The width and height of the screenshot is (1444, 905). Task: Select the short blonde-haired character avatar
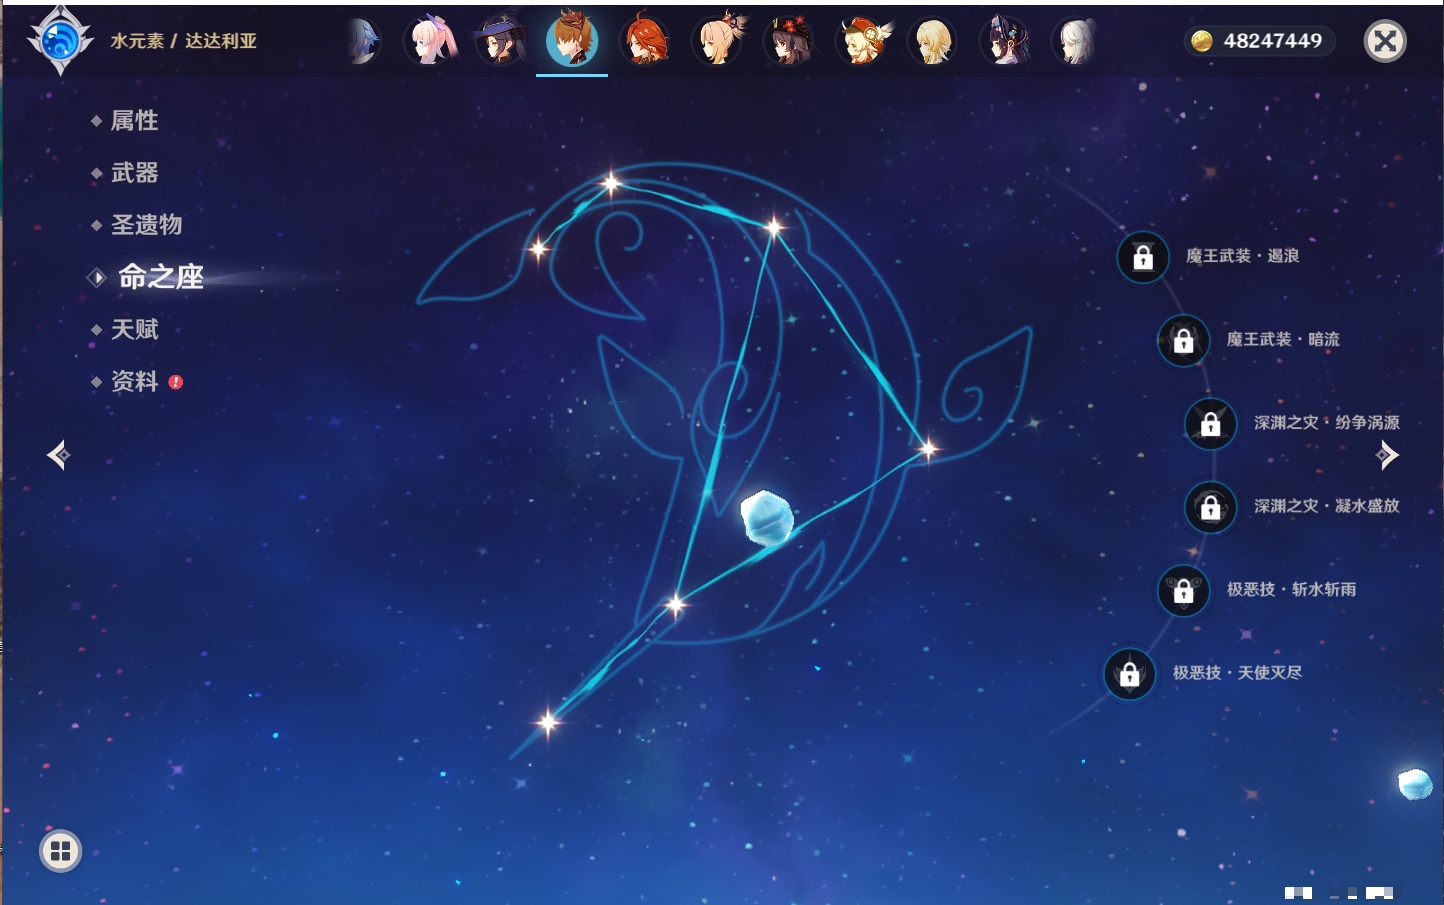[x=933, y=41]
